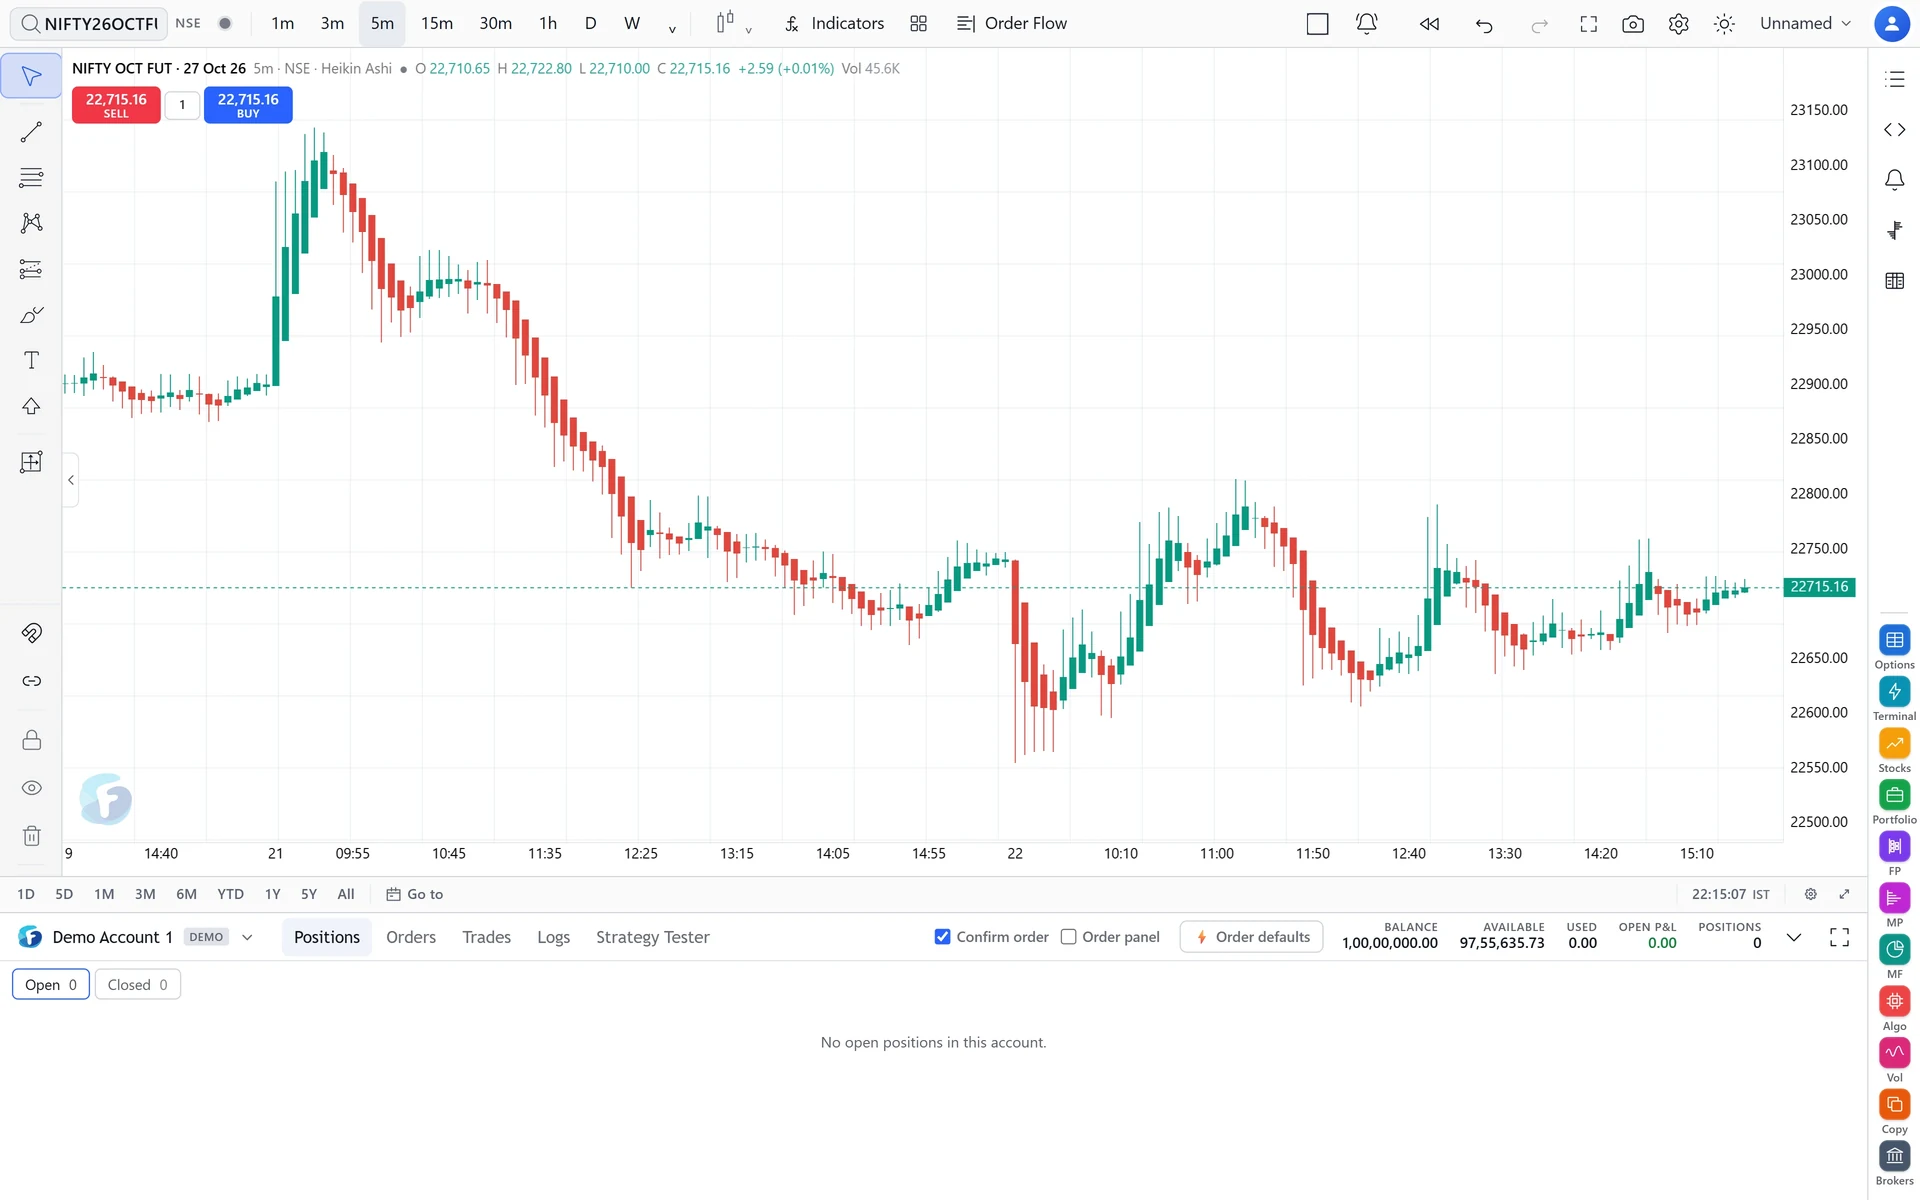Select the trend line drawing tool
This screenshot has width=1920, height=1200.
click(x=31, y=132)
